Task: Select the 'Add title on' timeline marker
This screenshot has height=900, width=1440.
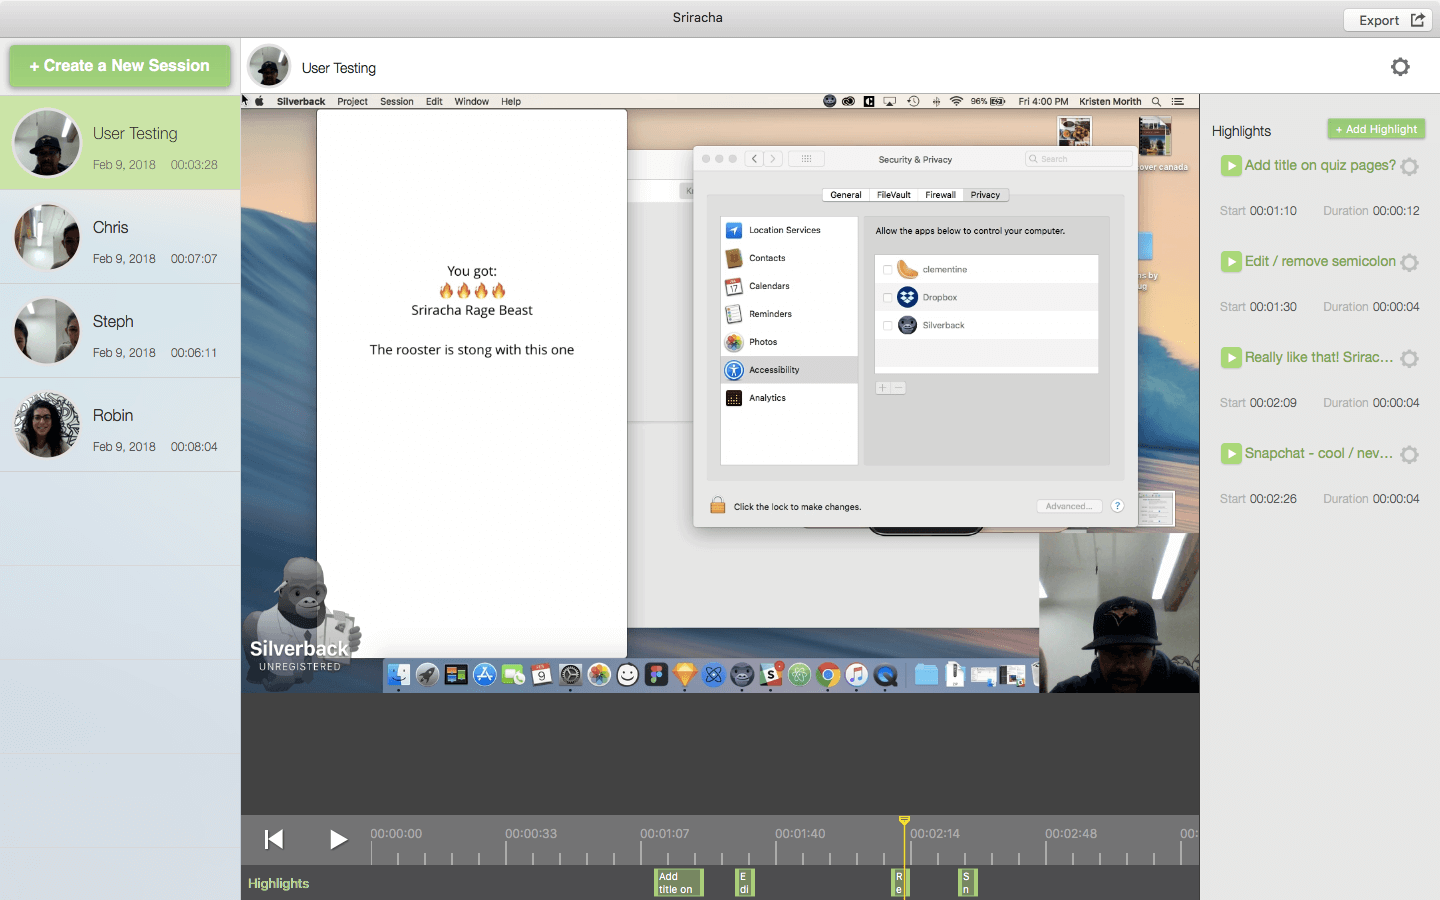Action: click(x=679, y=883)
